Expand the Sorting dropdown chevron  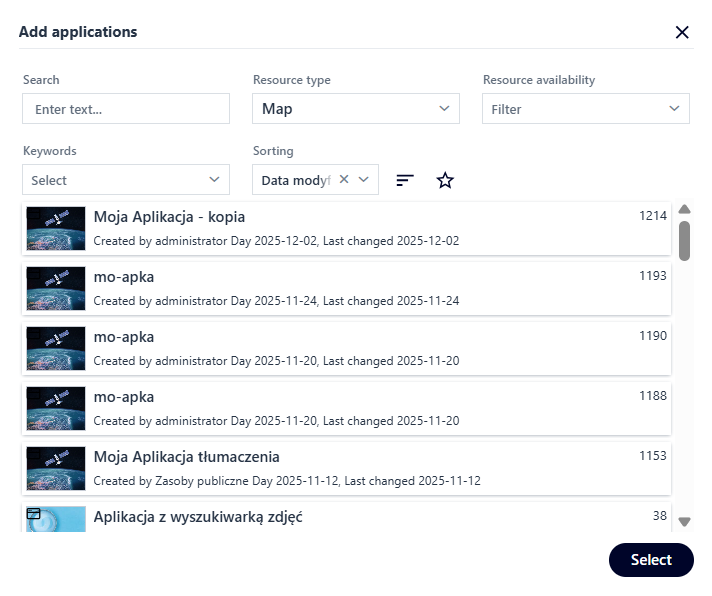[364, 180]
